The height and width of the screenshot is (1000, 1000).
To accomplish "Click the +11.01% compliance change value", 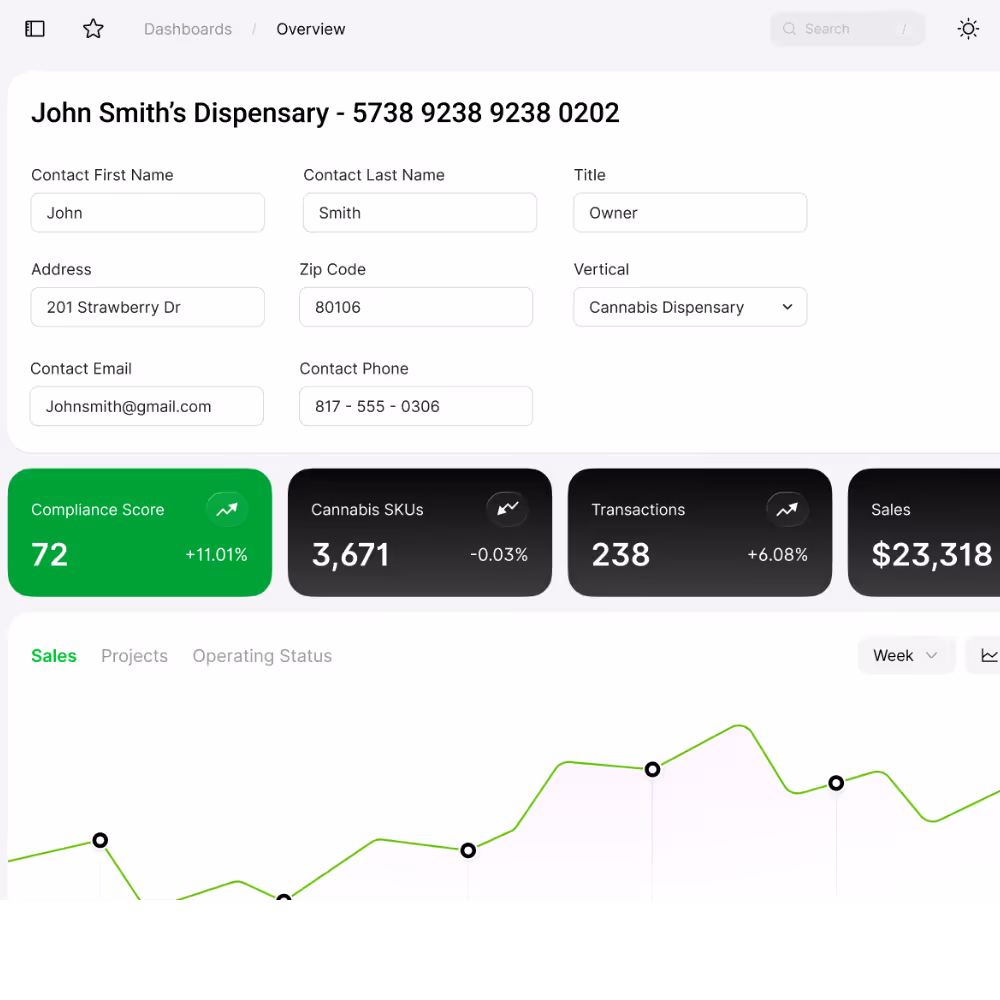I will (216, 554).
